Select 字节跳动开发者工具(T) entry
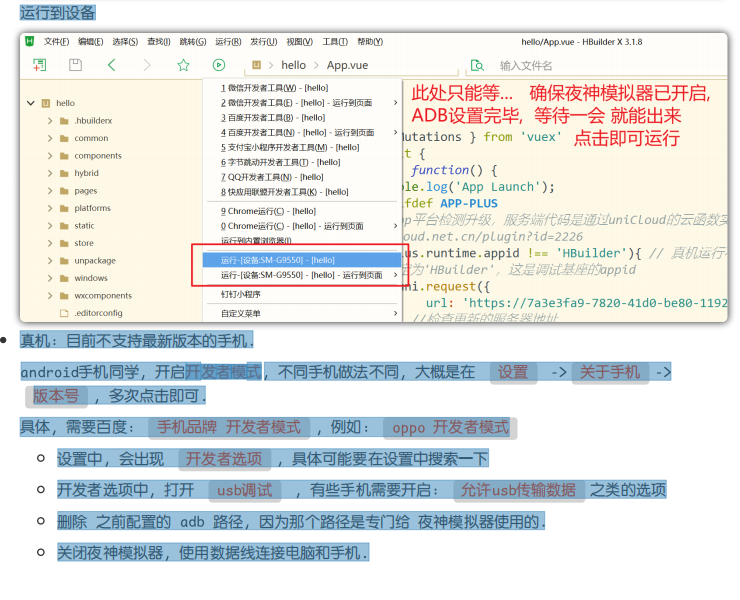This screenshot has height=600, width=740. tap(302, 162)
